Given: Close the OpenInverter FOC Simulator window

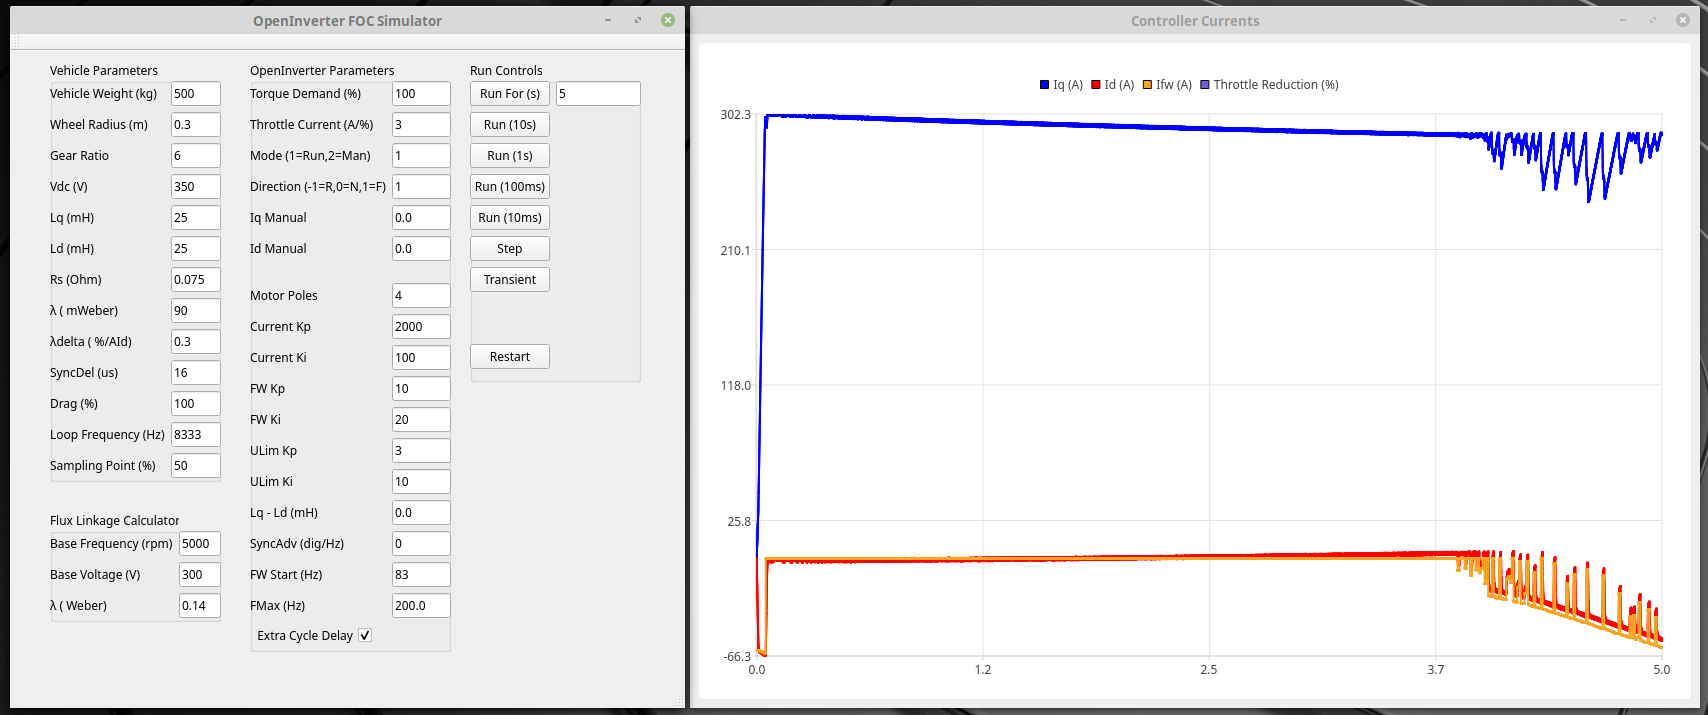Looking at the screenshot, I should coord(668,20).
